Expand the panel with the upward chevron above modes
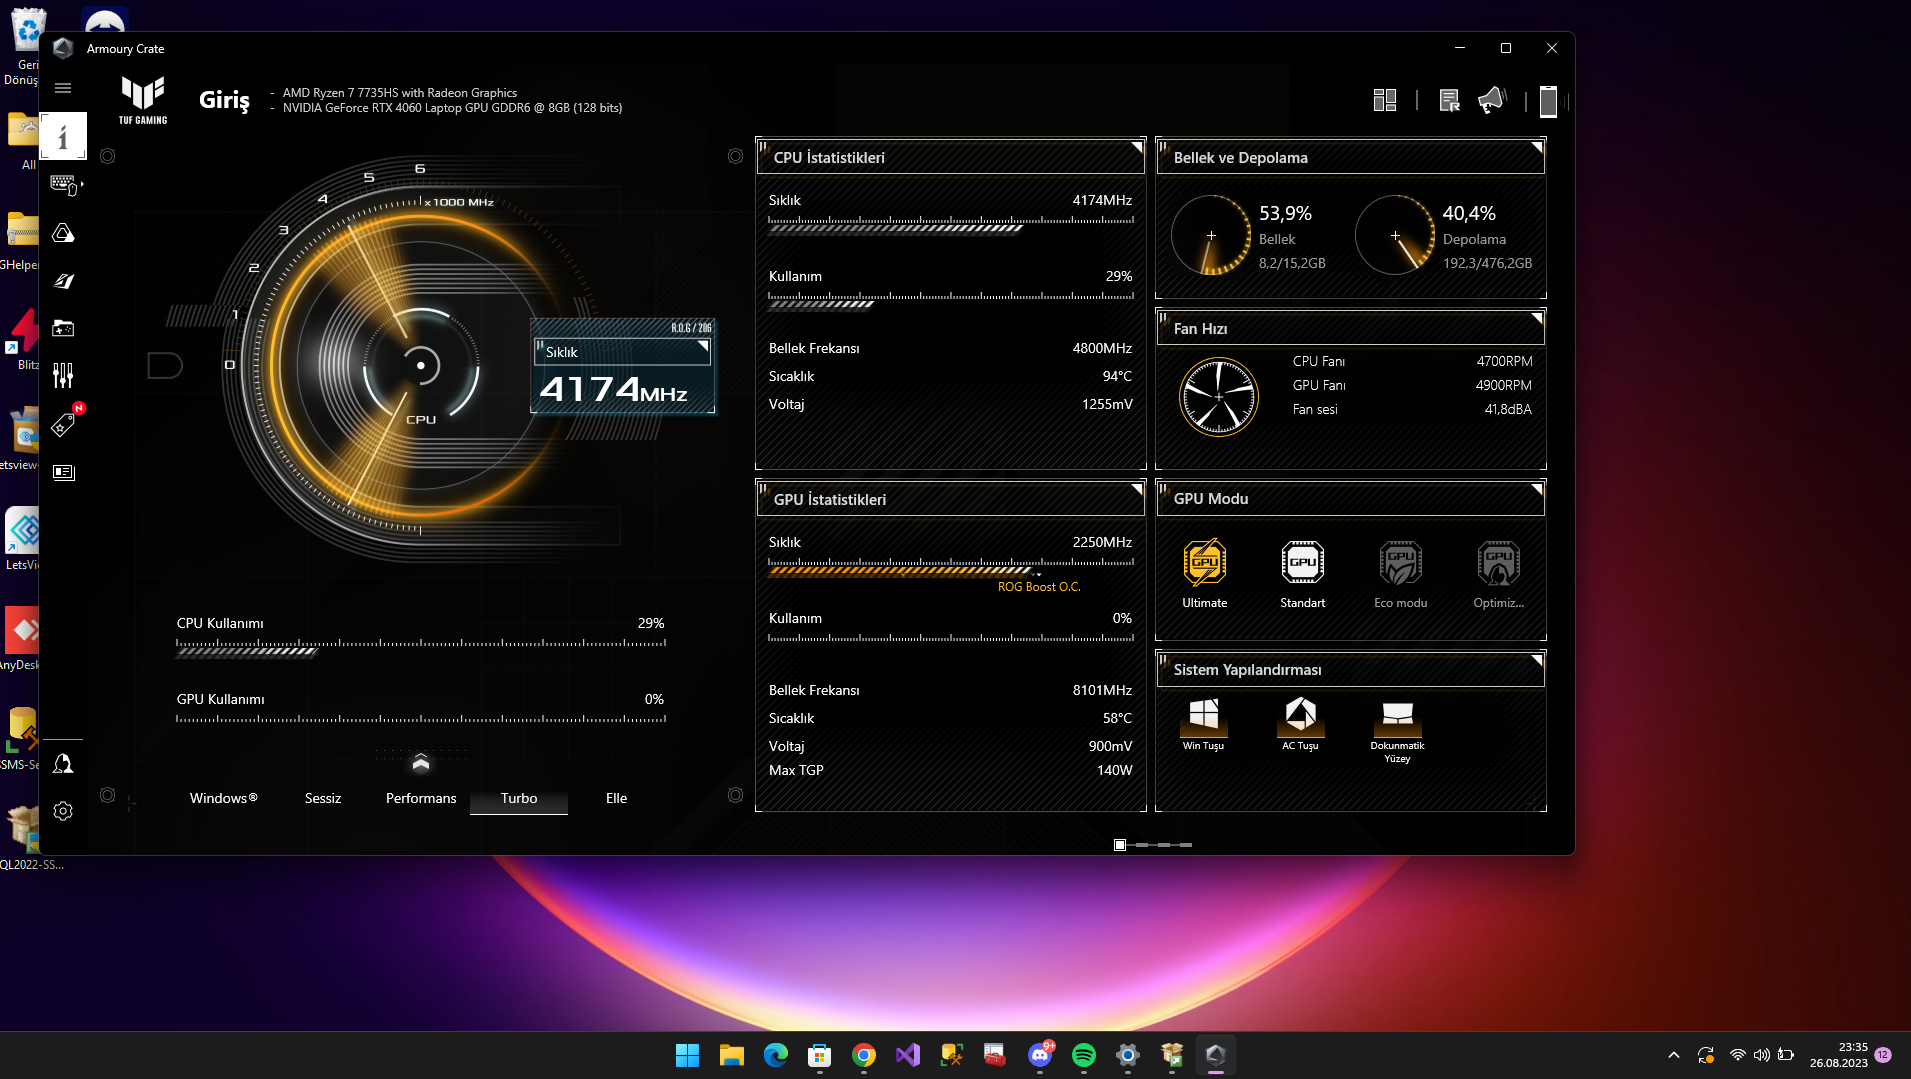Screen dimensions: 1911x1079 click(x=421, y=764)
